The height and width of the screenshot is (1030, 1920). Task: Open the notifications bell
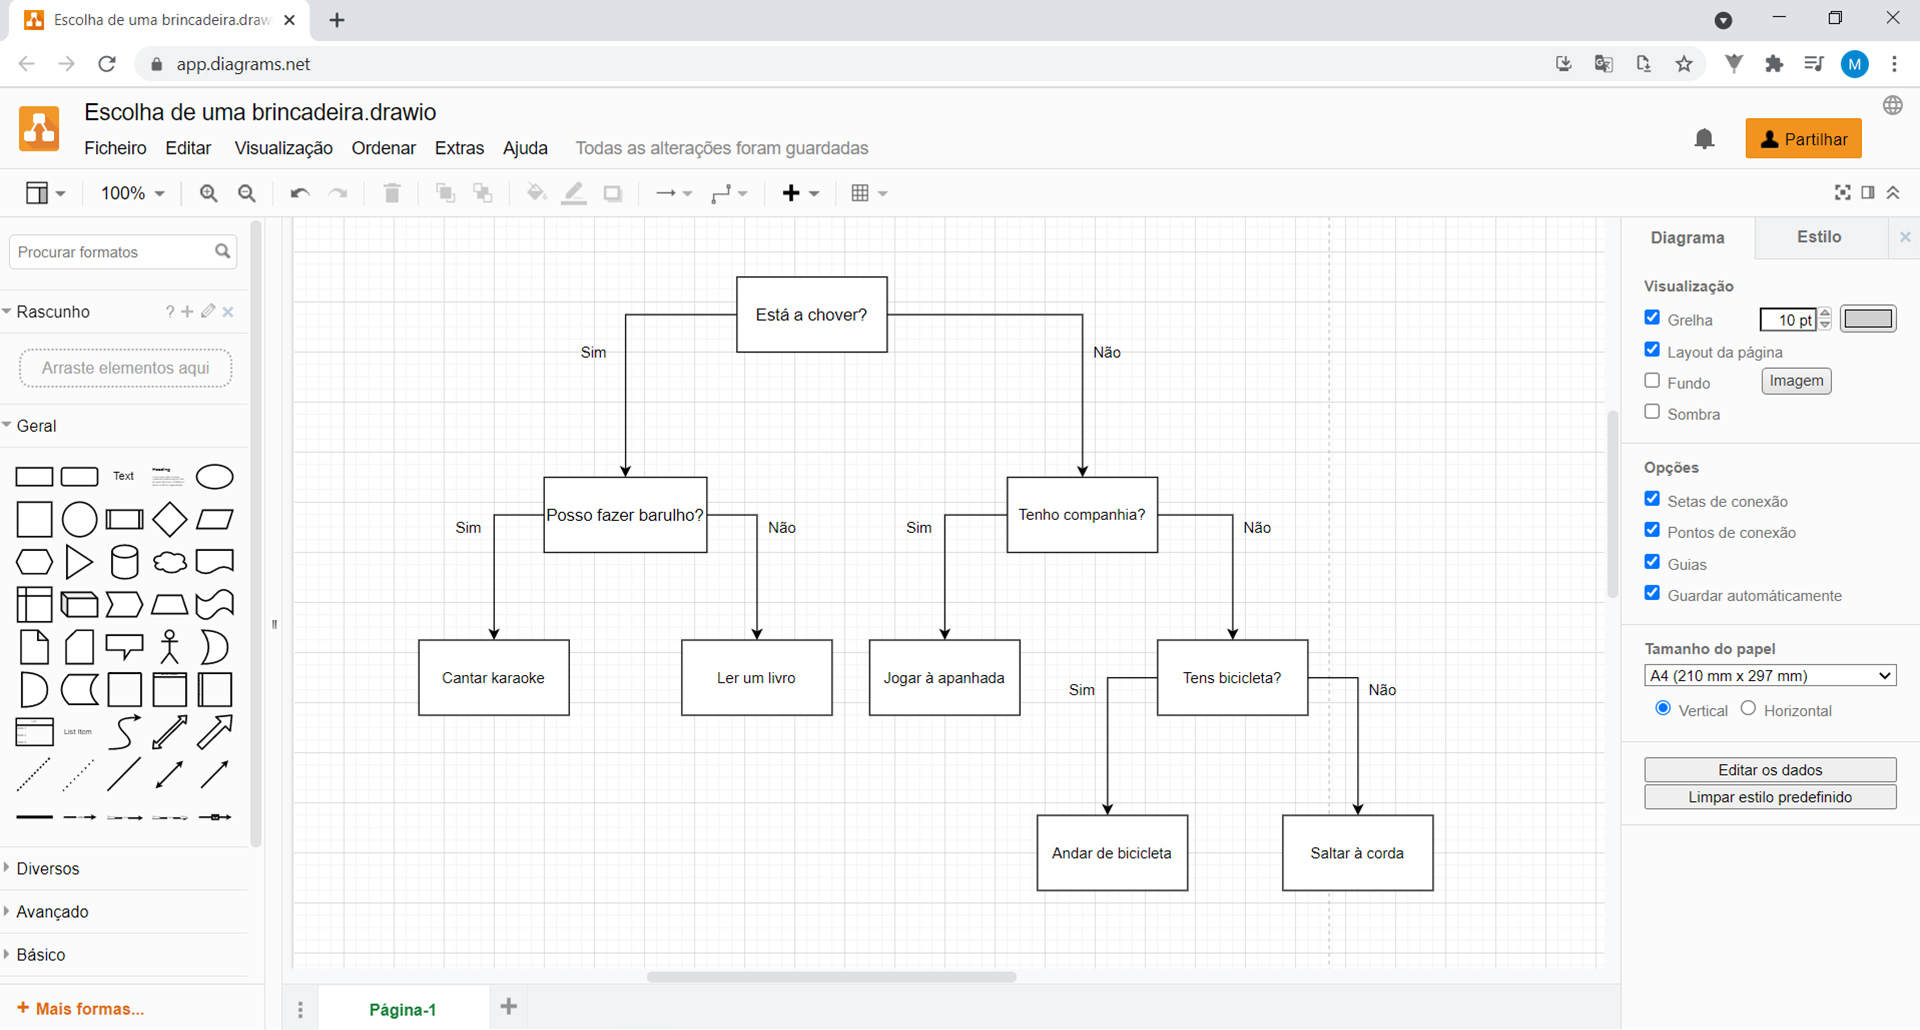click(1705, 139)
